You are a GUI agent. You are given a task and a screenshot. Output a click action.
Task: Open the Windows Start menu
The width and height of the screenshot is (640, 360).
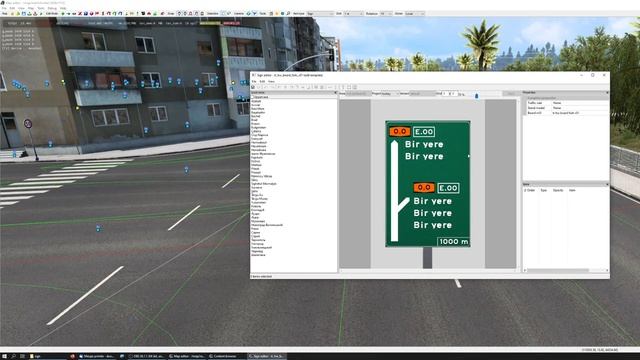point(4,356)
